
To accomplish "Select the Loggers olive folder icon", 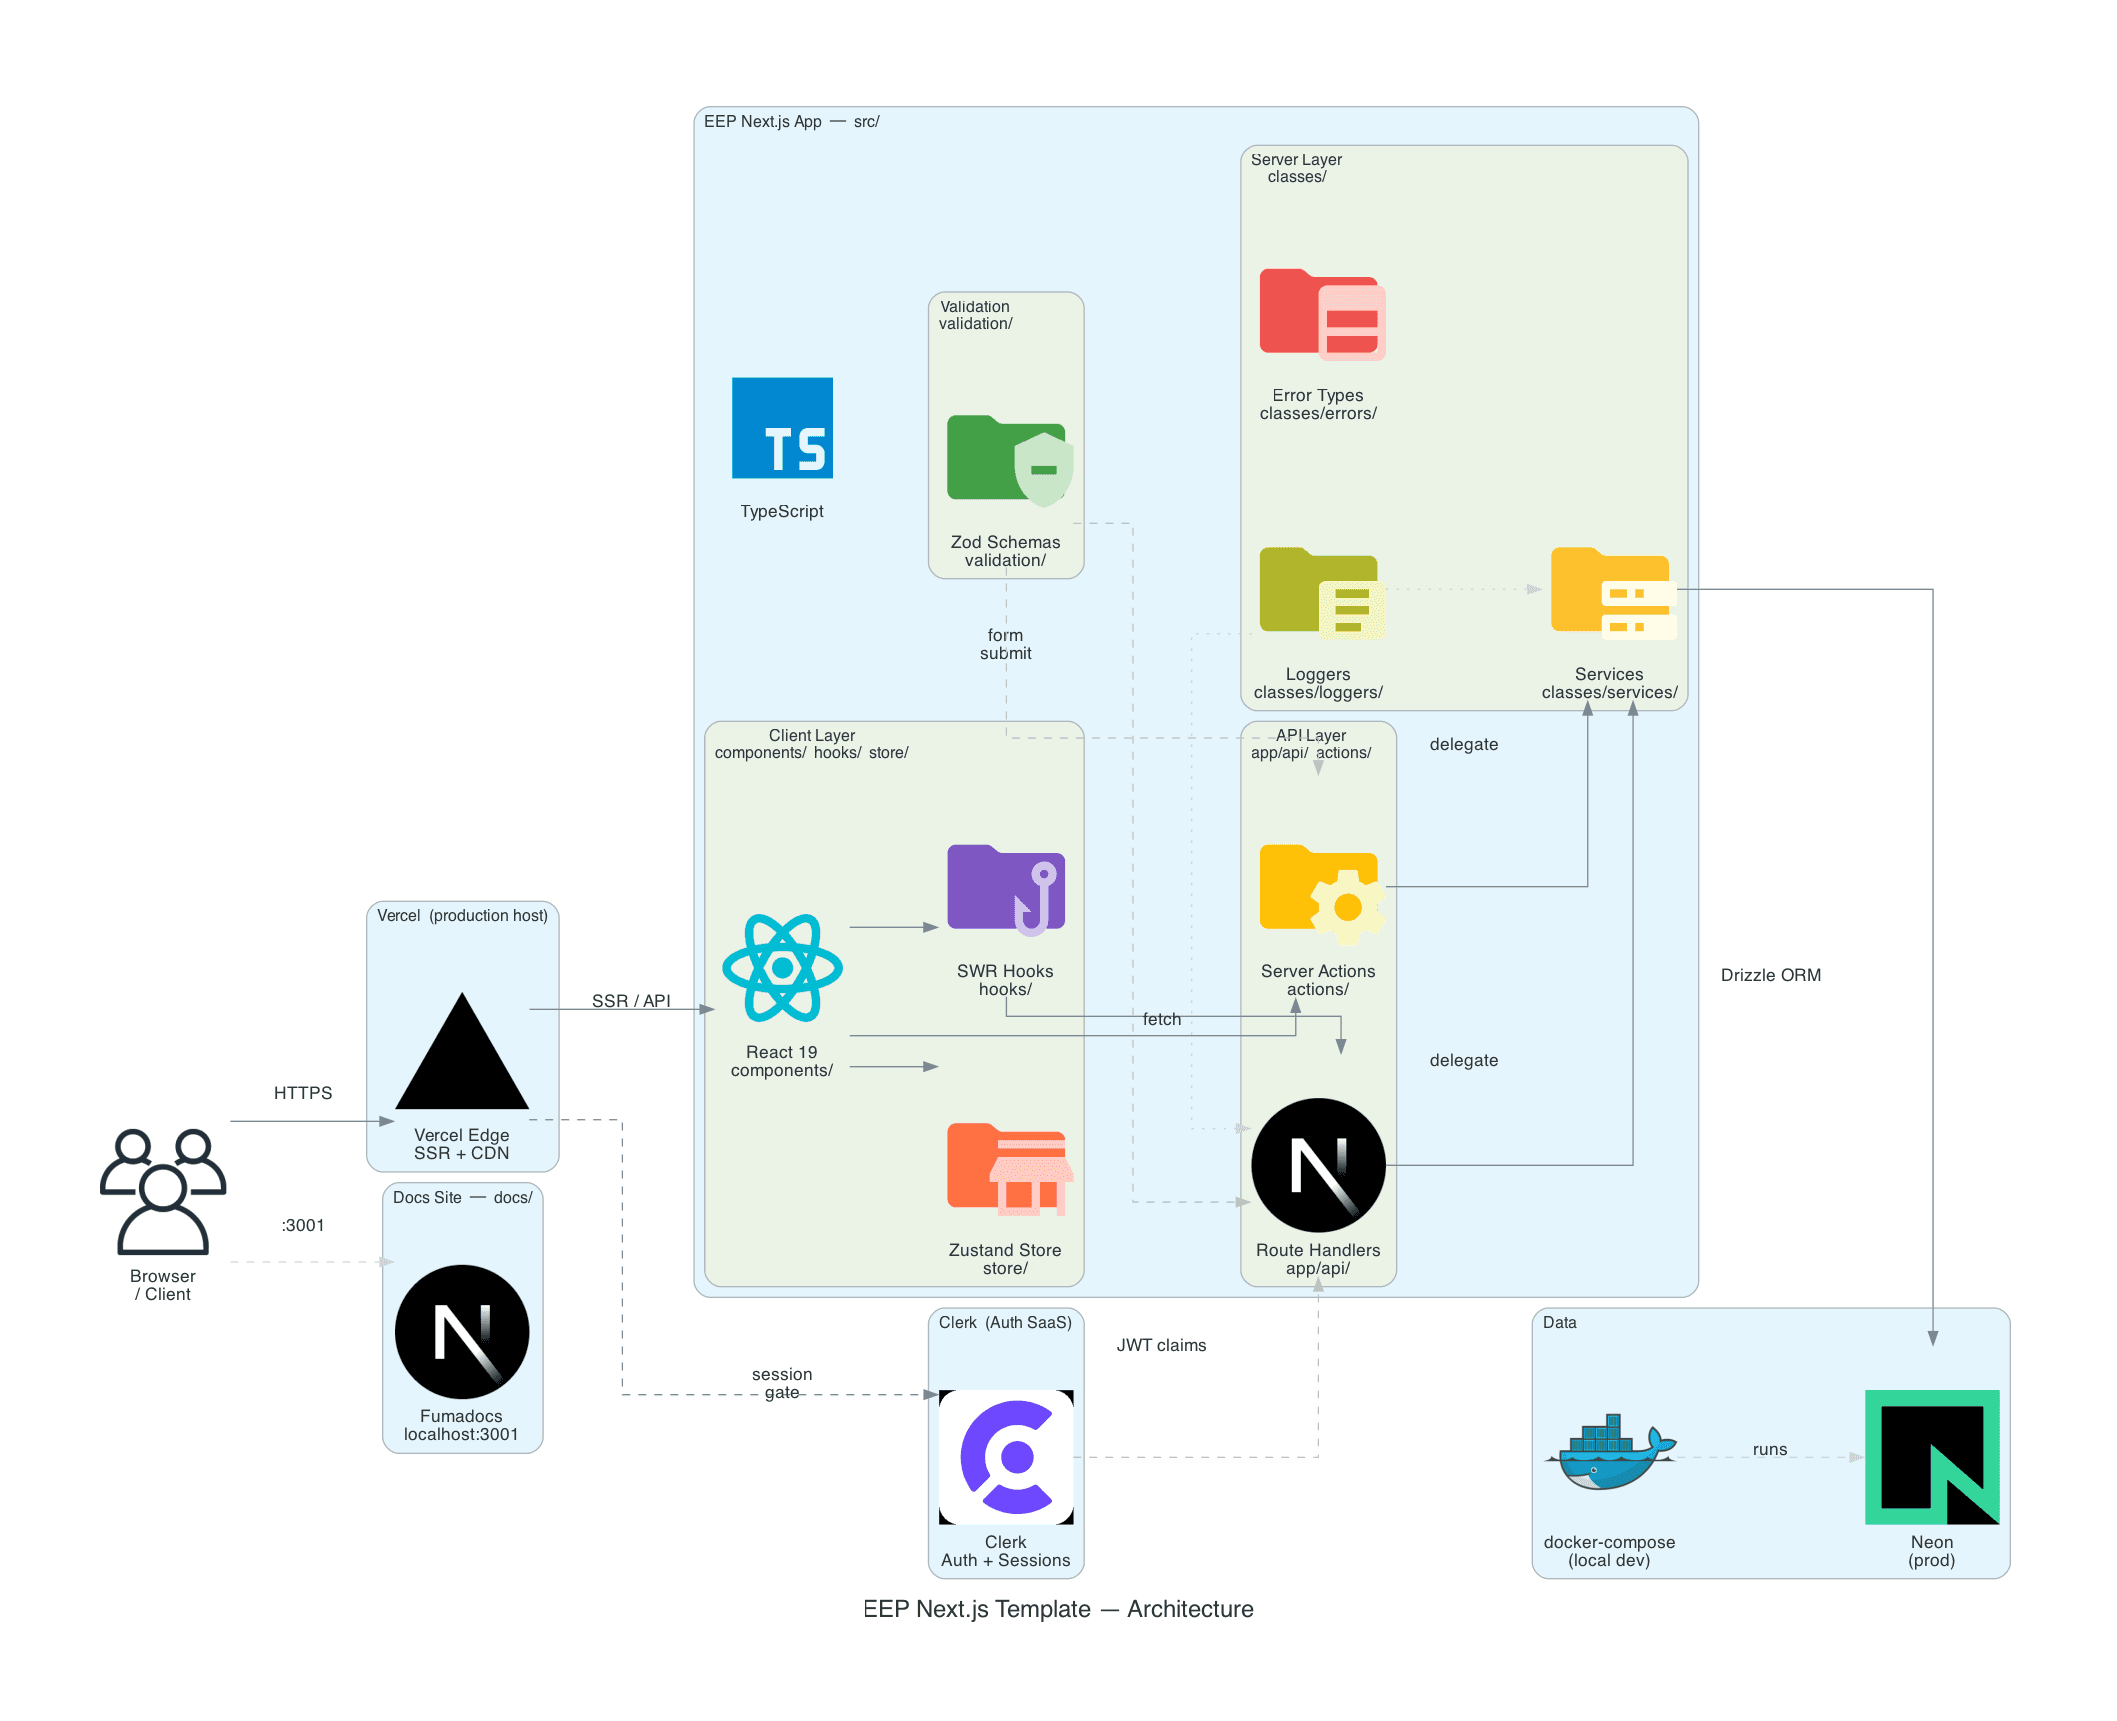I will (1322, 593).
